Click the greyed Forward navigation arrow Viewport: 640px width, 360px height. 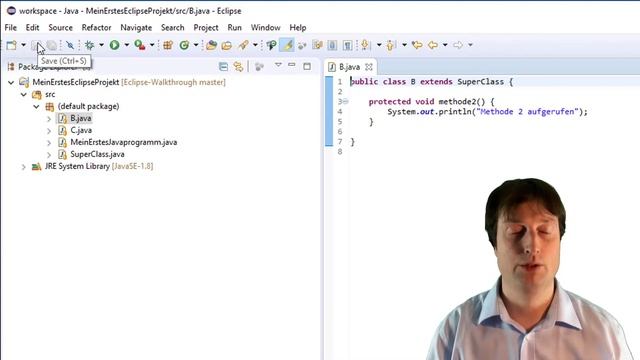(458, 45)
